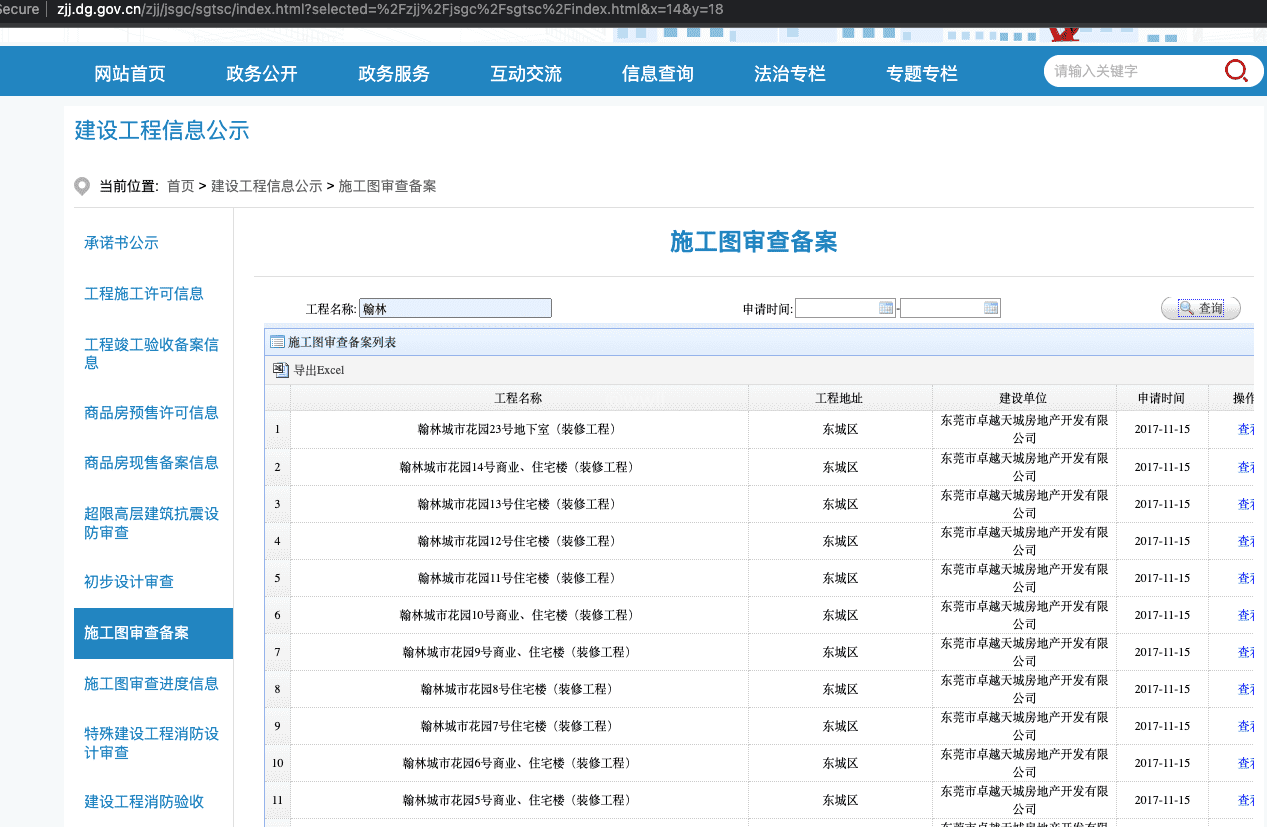The width and height of the screenshot is (1267, 827).
Task: Open 网站首页 in the navigation bar
Action: click(130, 74)
